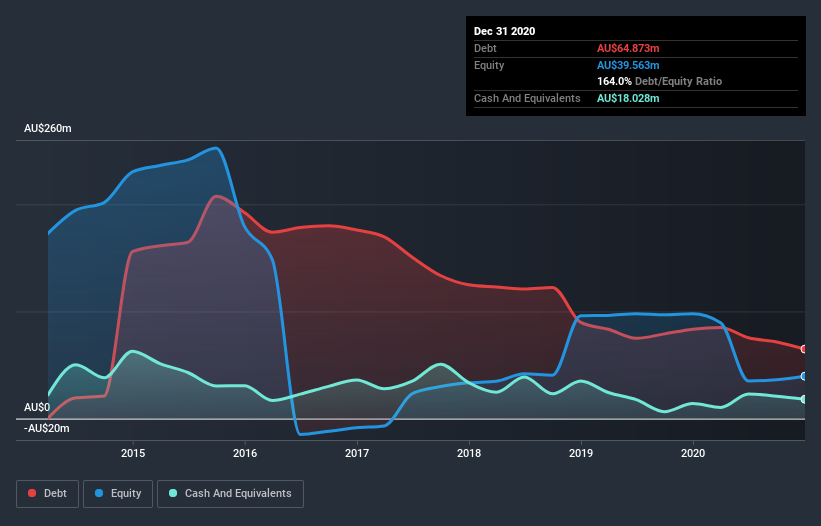Screen dimensions: 821x526
Task: Toggle the Debt series in the legend
Action: pyautogui.click(x=47, y=494)
